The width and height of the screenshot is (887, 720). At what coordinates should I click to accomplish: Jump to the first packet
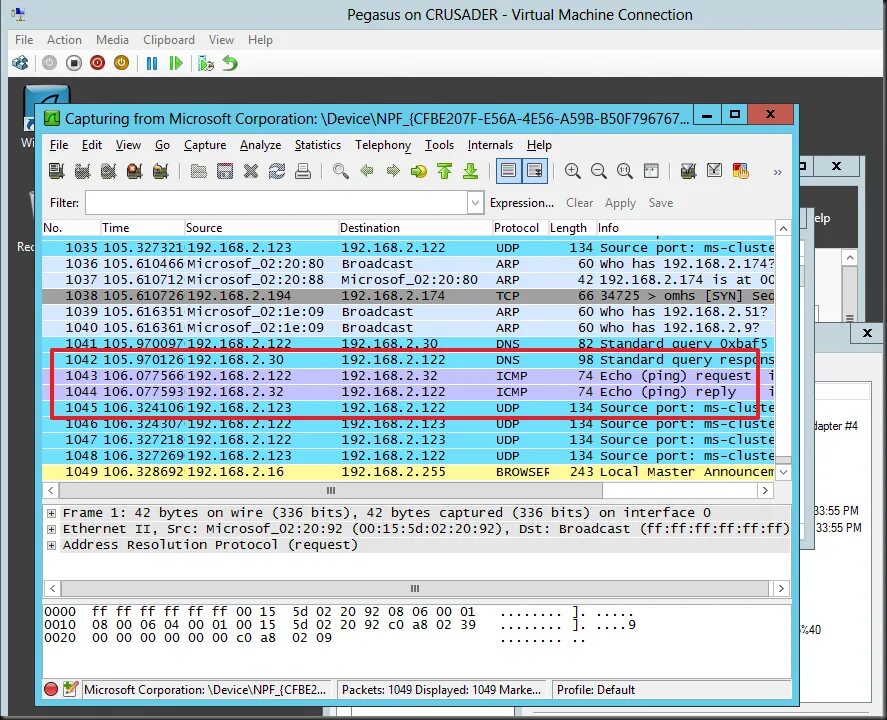pos(445,171)
